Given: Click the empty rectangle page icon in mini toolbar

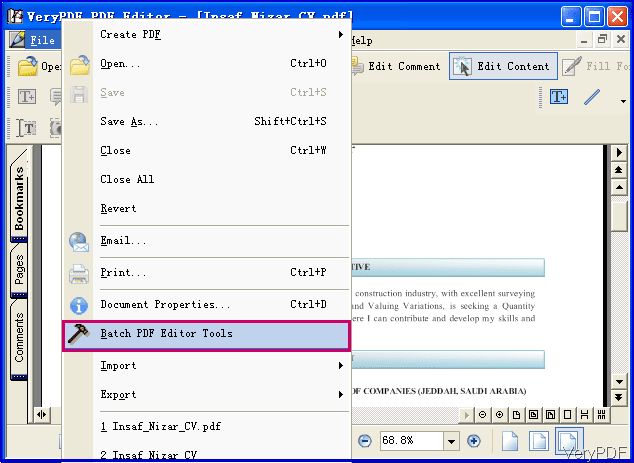Looking at the screenshot, I should pyautogui.click(x=567, y=415).
